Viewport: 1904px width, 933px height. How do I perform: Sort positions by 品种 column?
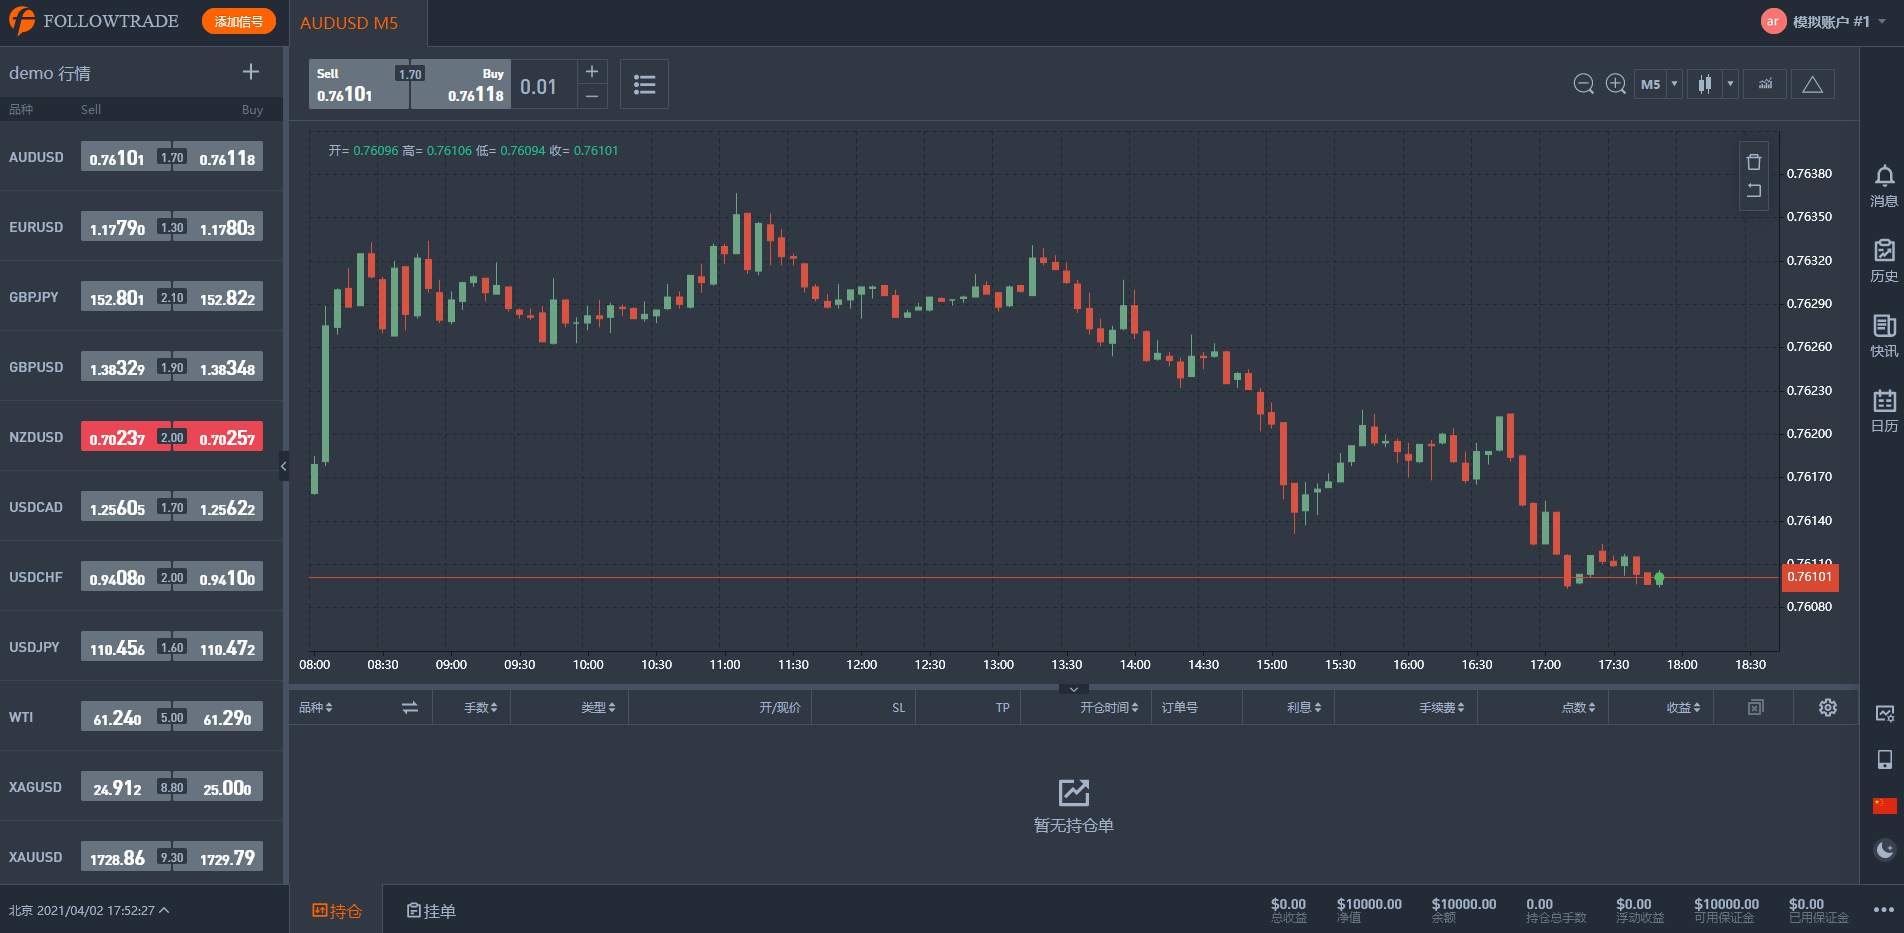click(x=315, y=707)
